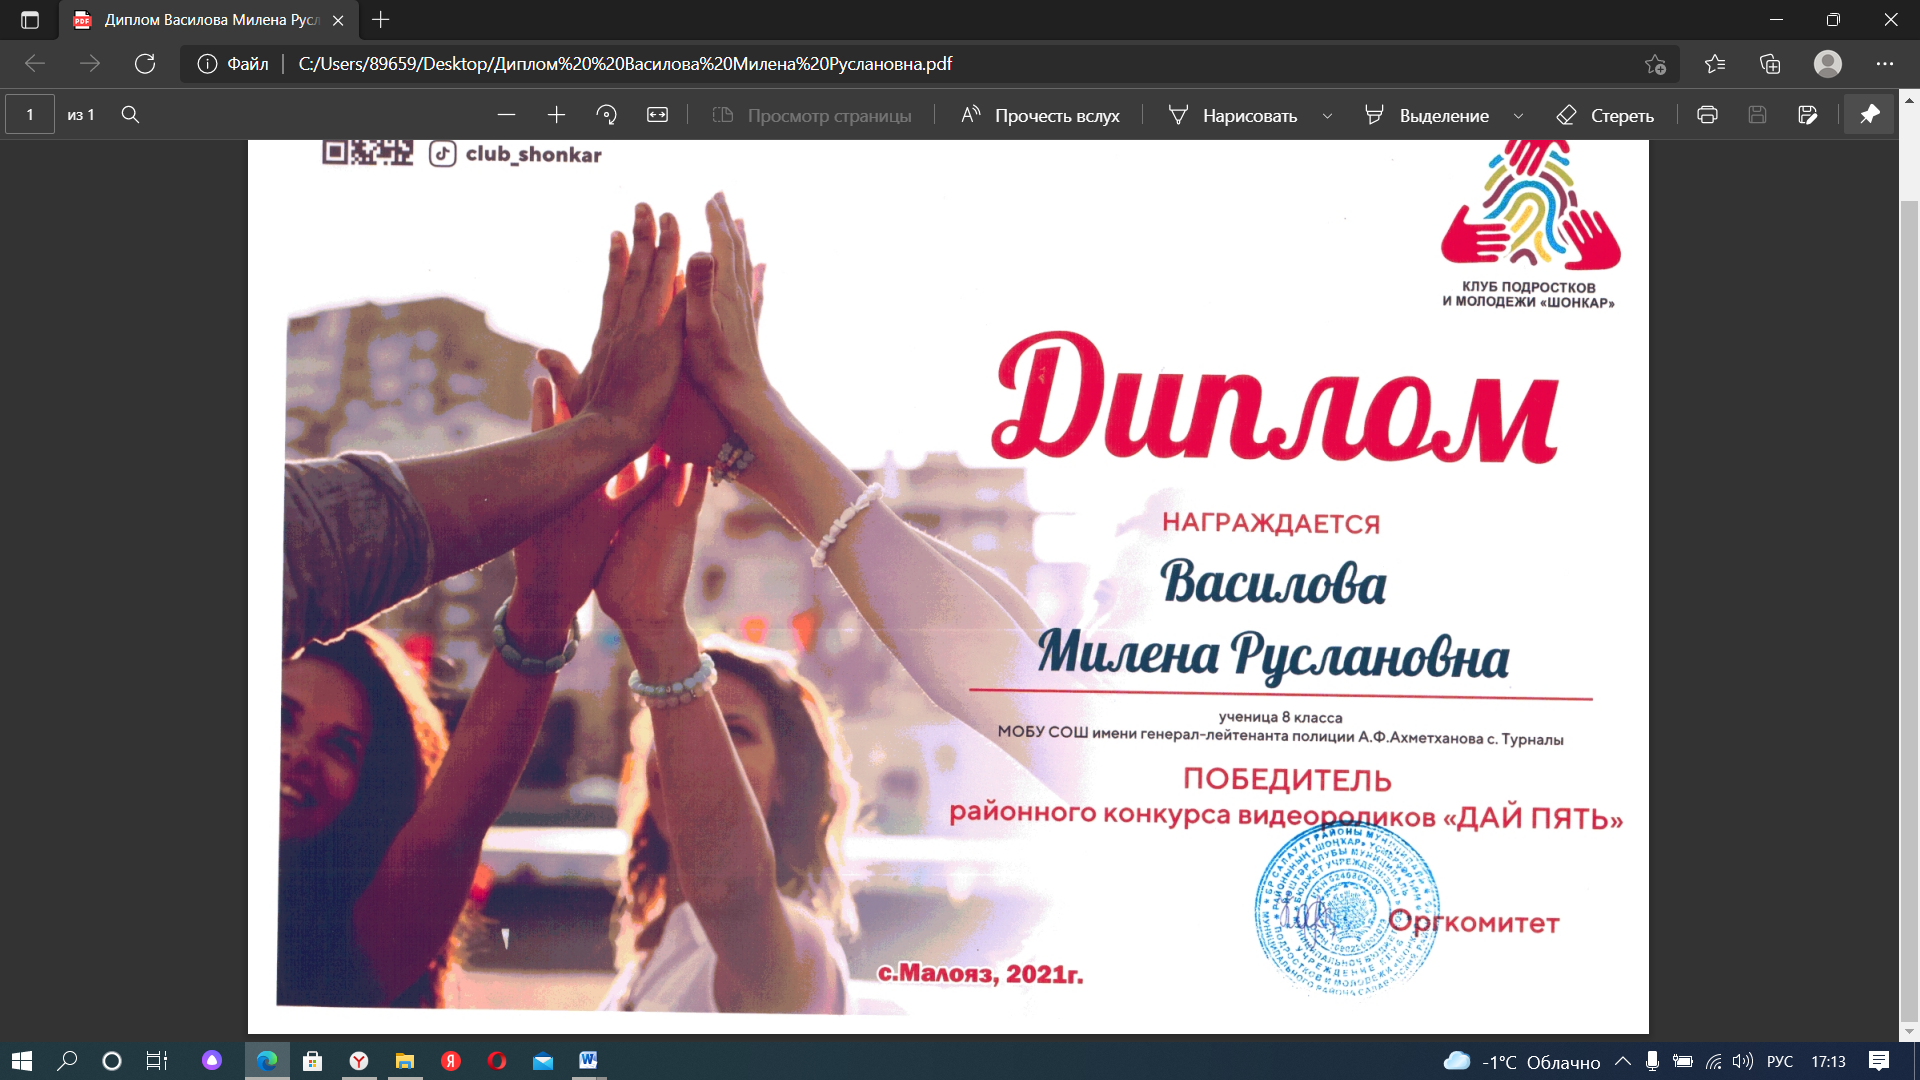Open Windows taskbar search
Viewport: 1920px width, 1080px height.
(67, 1061)
